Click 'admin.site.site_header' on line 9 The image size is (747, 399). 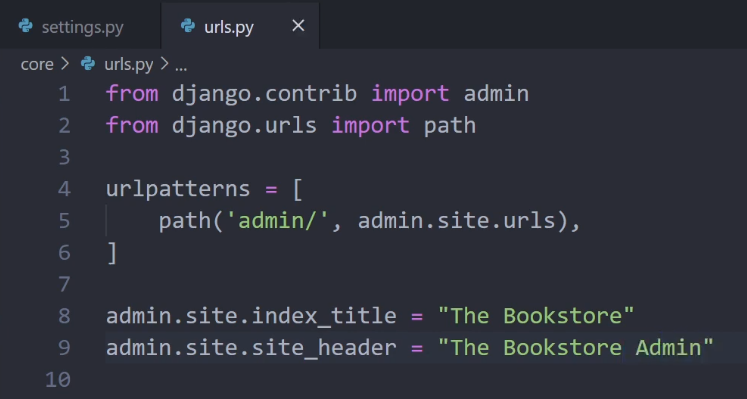point(251,348)
